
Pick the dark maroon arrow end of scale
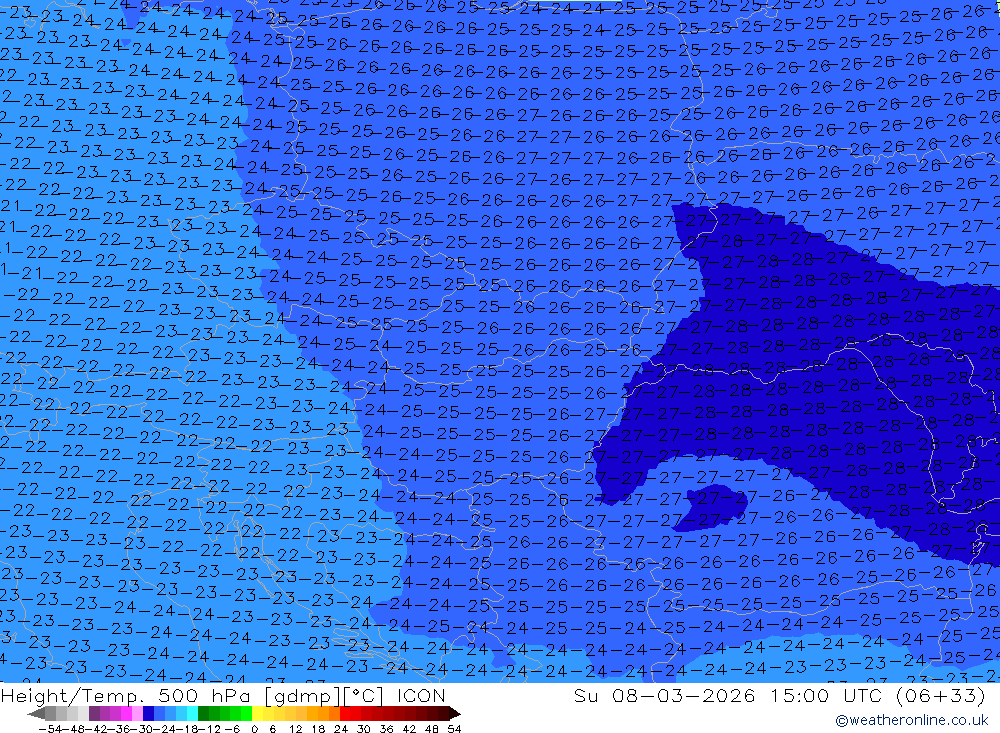click(x=454, y=713)
